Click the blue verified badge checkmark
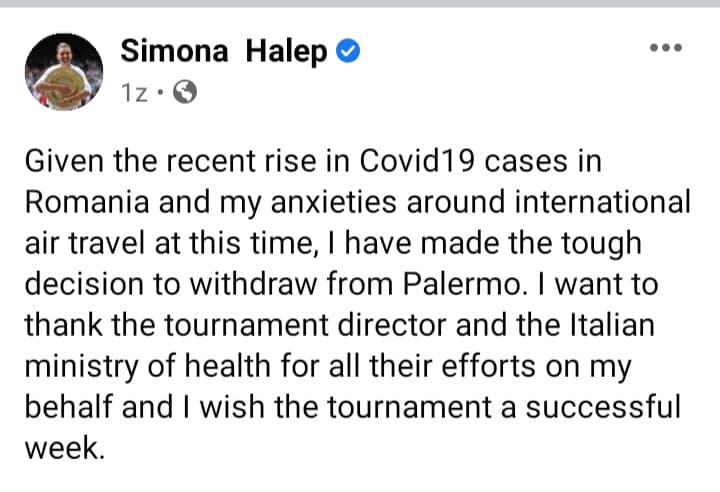720x492 pixels. pos(348,51)
